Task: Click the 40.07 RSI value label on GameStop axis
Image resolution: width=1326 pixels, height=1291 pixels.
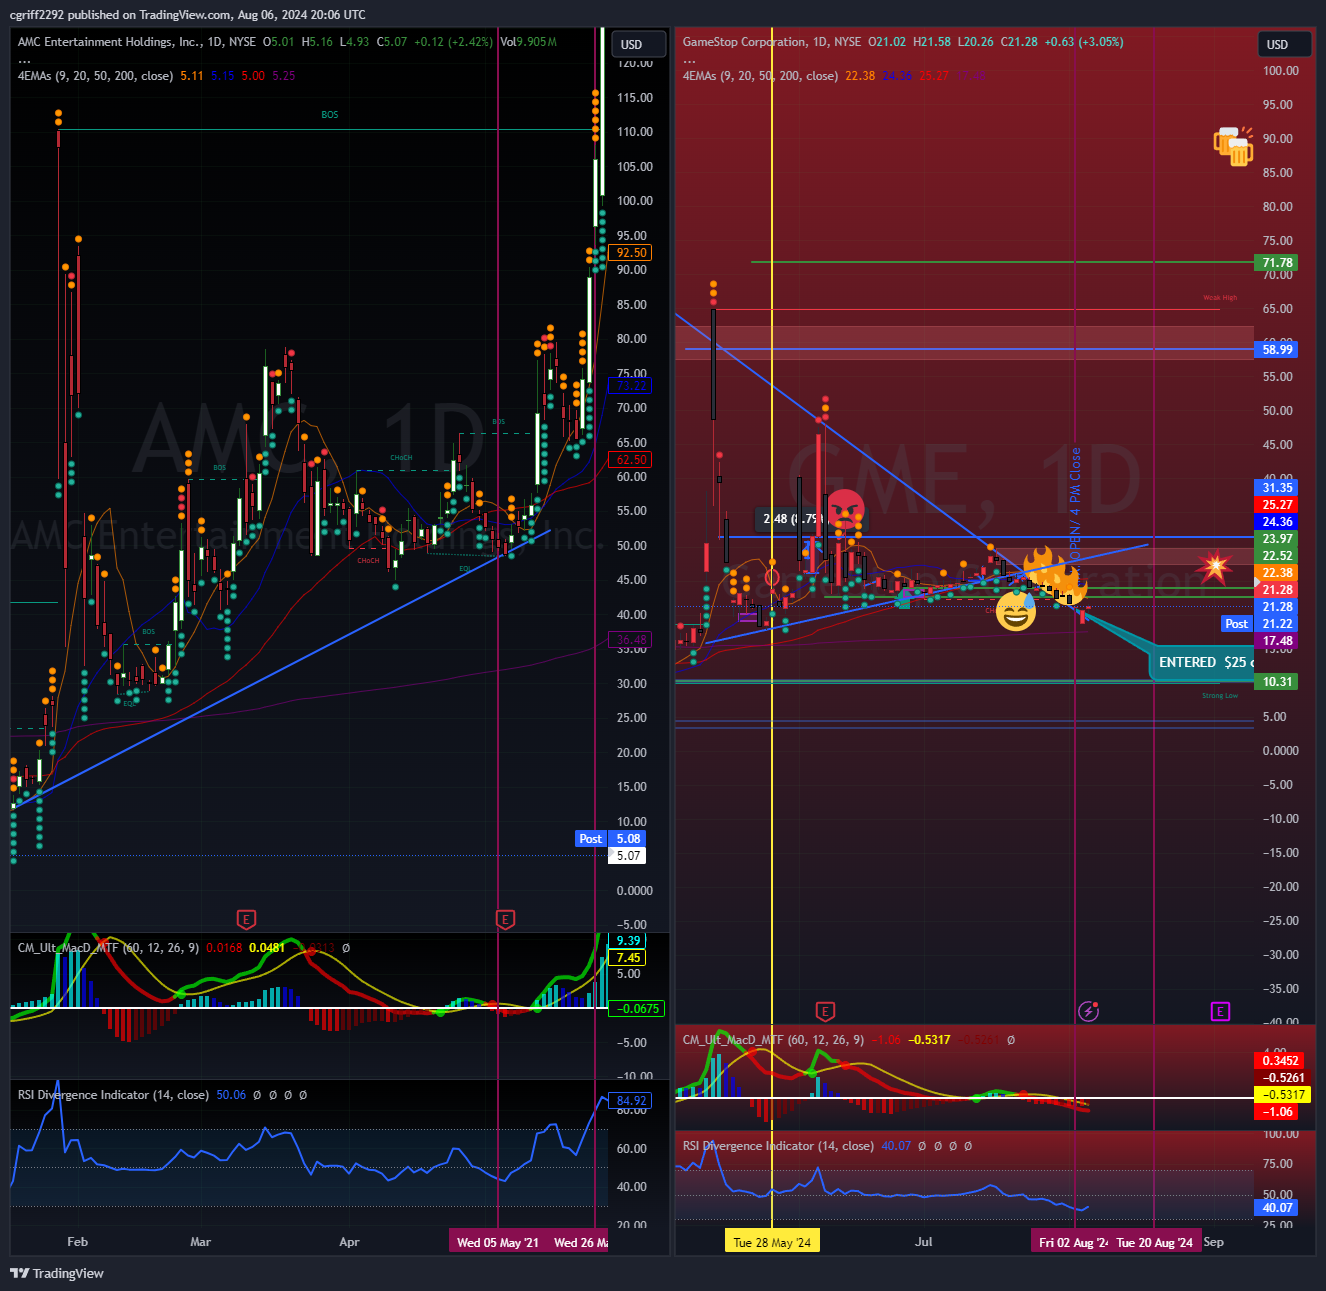Action: coord(1277,1208)
